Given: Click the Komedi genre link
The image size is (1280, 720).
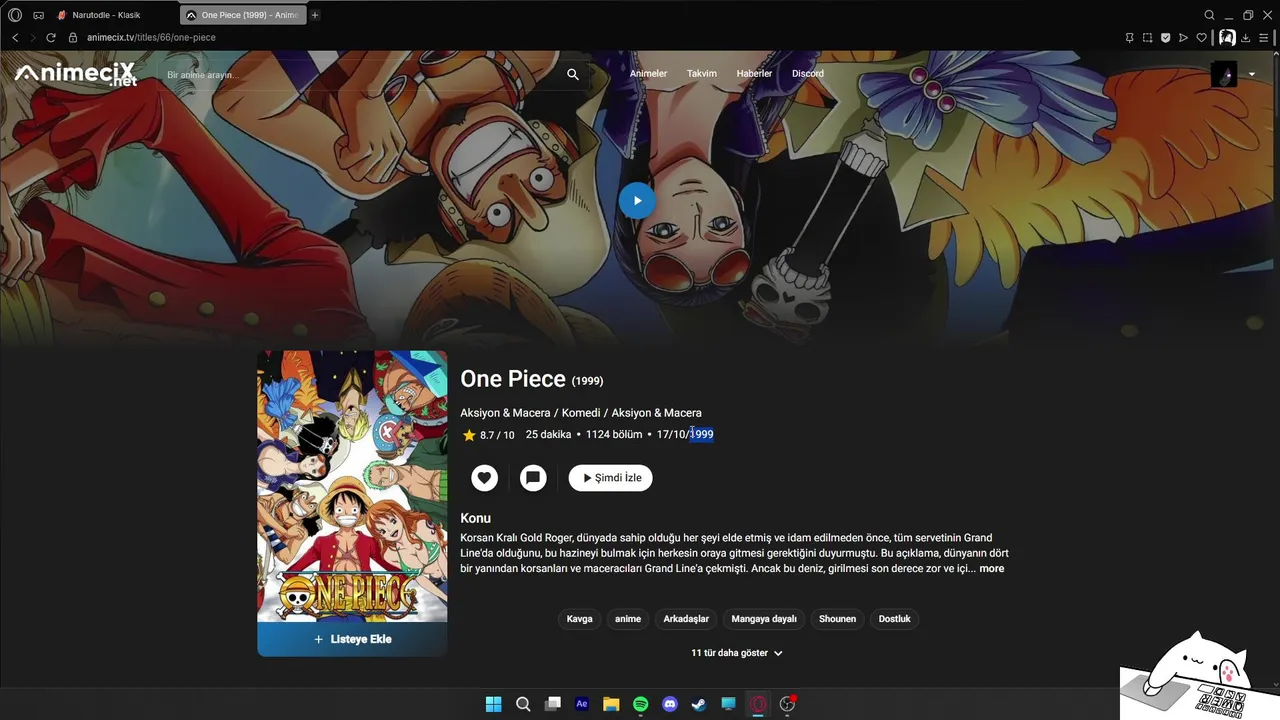Looking at the screenshot, I should (581, 413).
